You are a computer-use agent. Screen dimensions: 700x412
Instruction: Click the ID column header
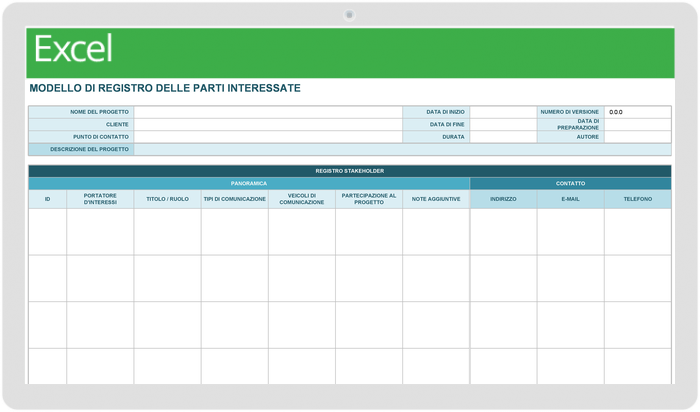[48, 199]
